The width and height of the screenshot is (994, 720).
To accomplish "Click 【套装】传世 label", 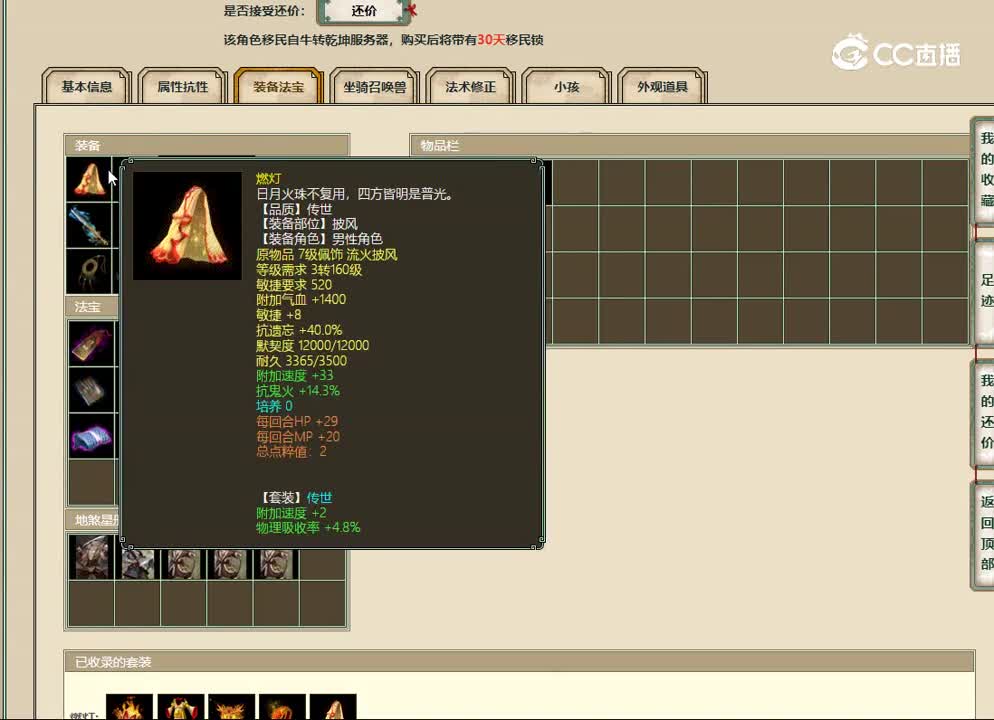I will click(295, 498).
